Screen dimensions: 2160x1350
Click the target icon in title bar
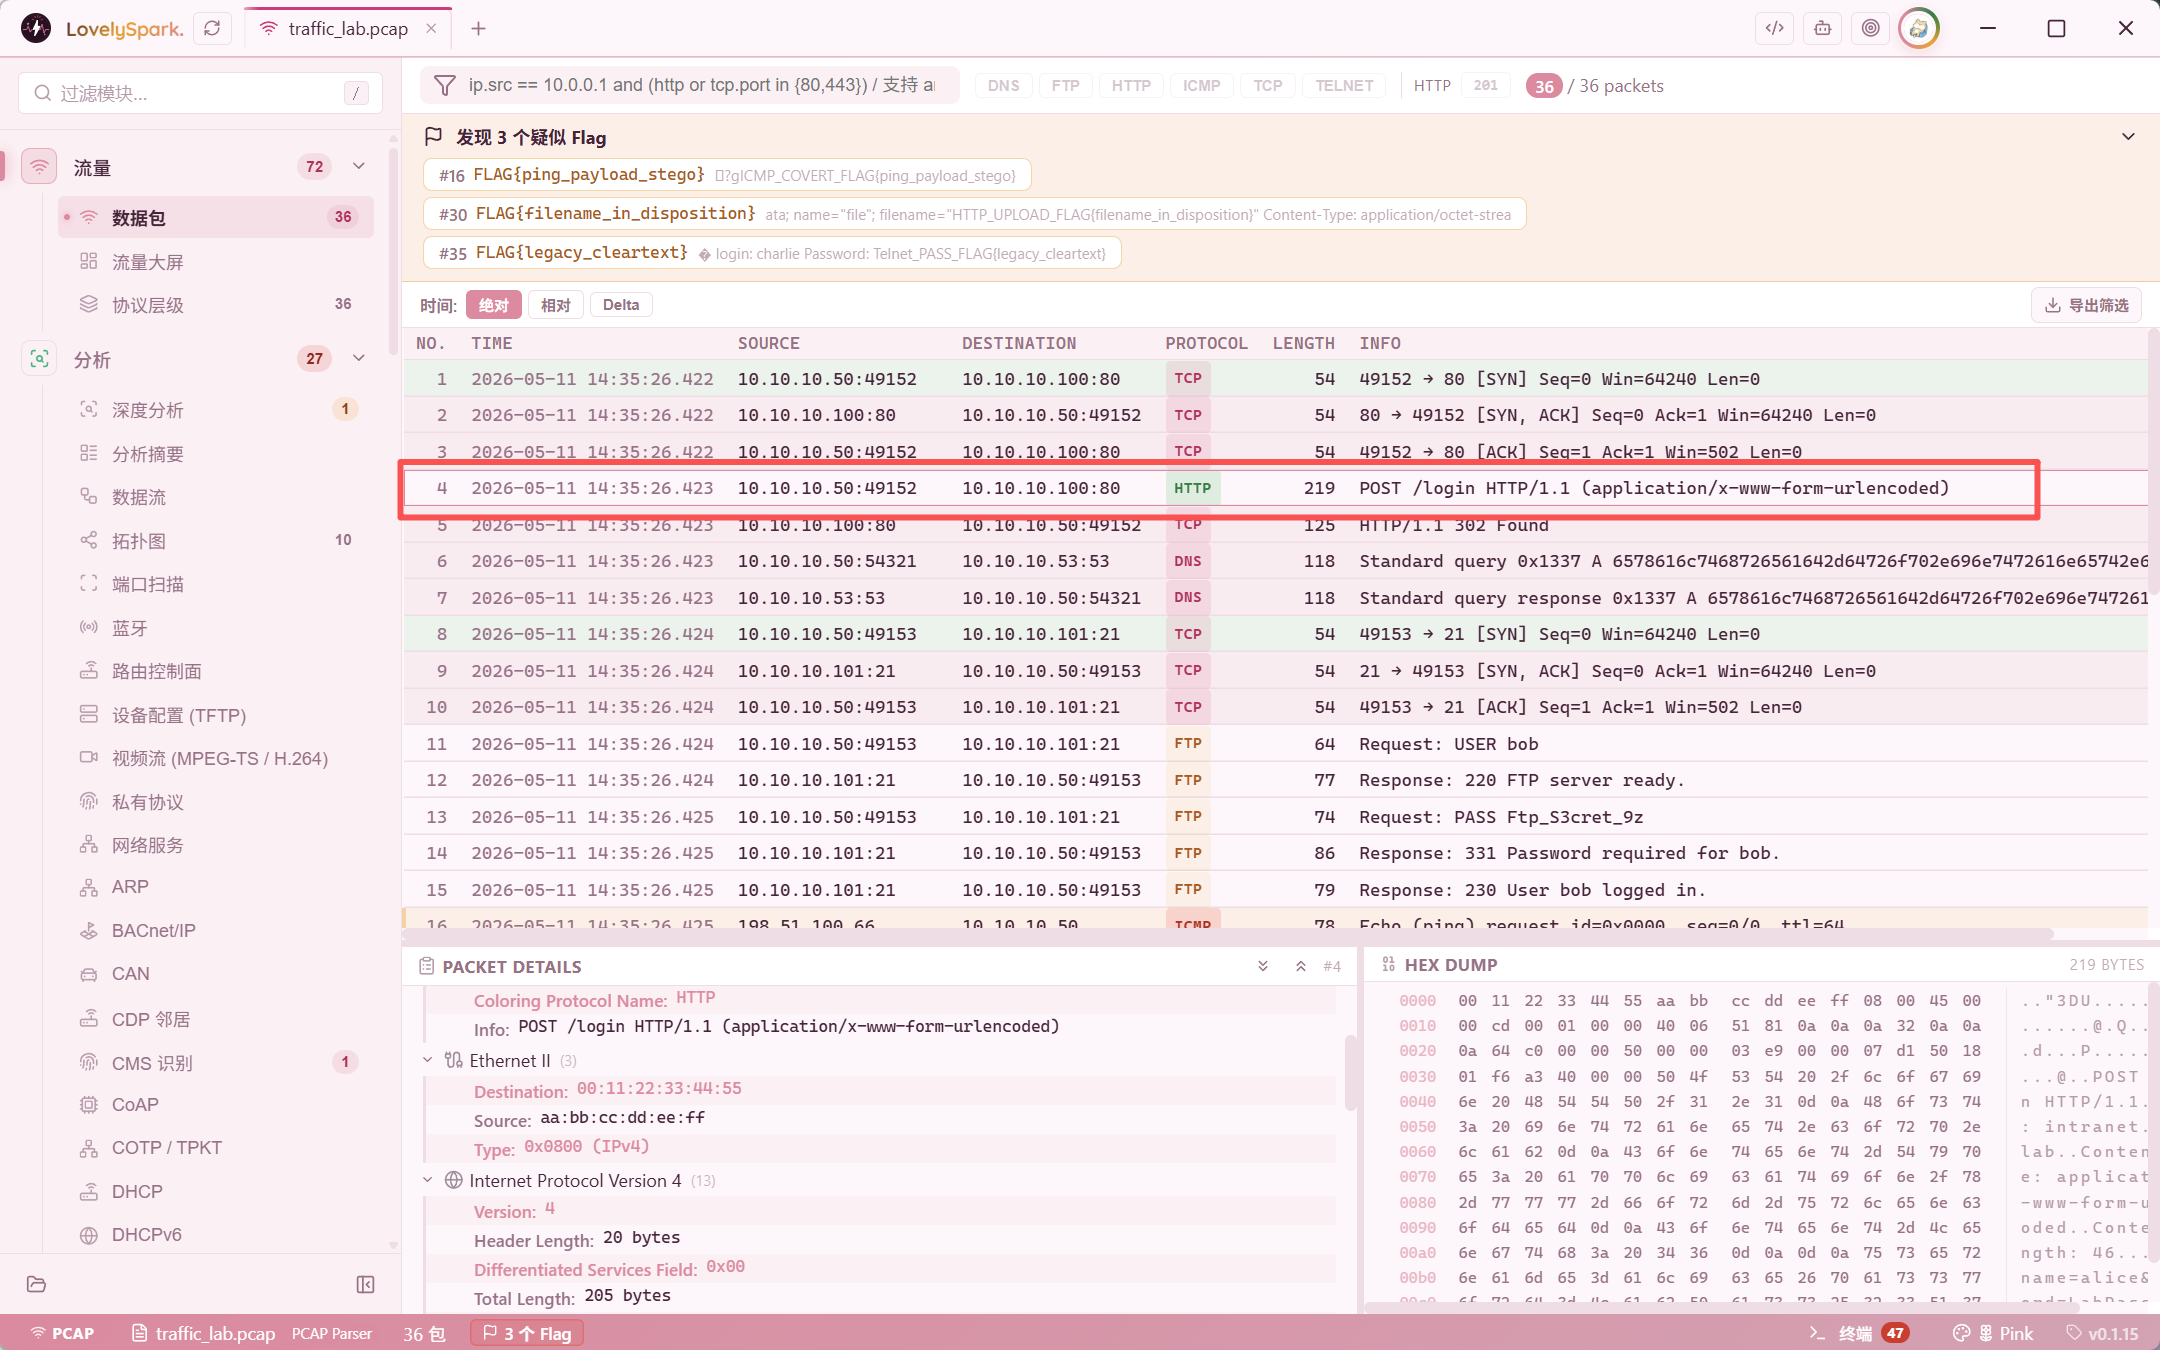coord(1870,29)
